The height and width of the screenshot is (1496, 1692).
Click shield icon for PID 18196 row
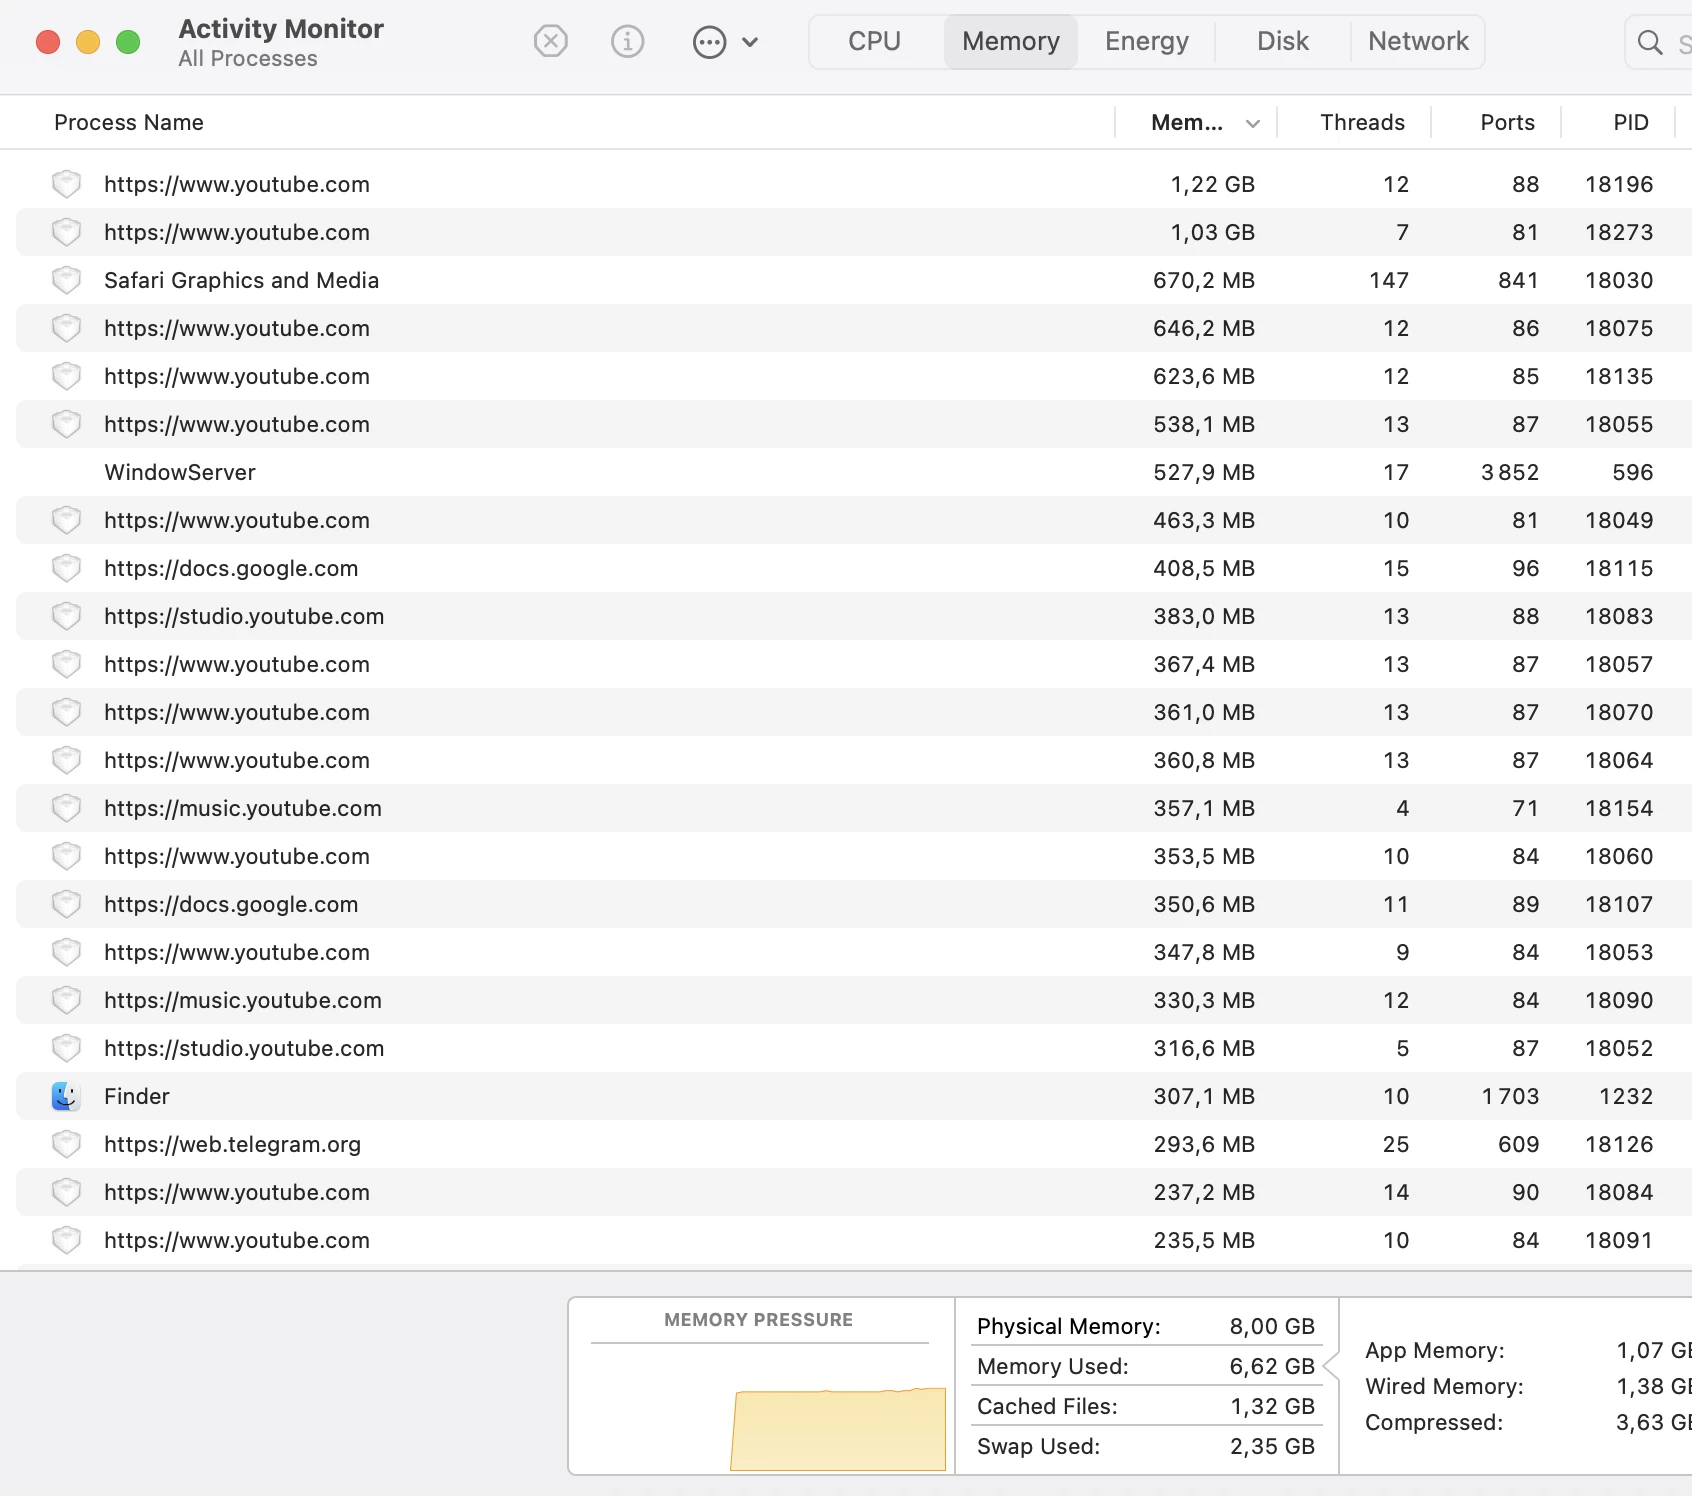pos(66,184)
